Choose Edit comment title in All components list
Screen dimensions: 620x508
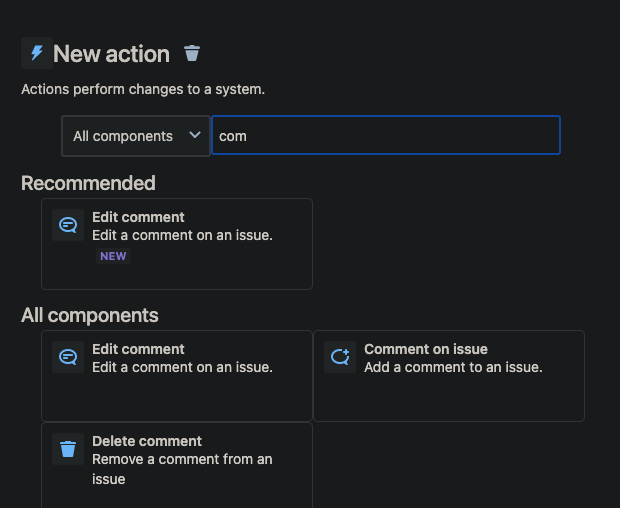(x=138, y=349)
